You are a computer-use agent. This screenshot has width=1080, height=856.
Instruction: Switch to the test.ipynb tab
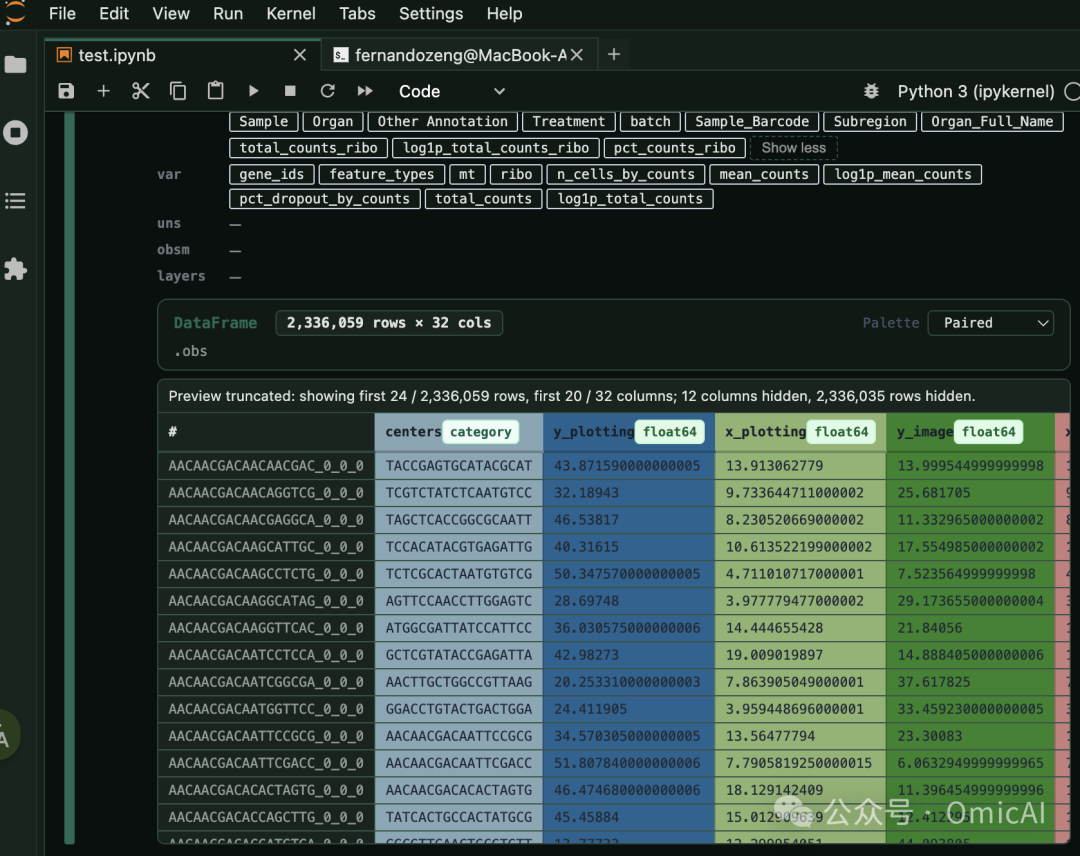click(183, 55)
